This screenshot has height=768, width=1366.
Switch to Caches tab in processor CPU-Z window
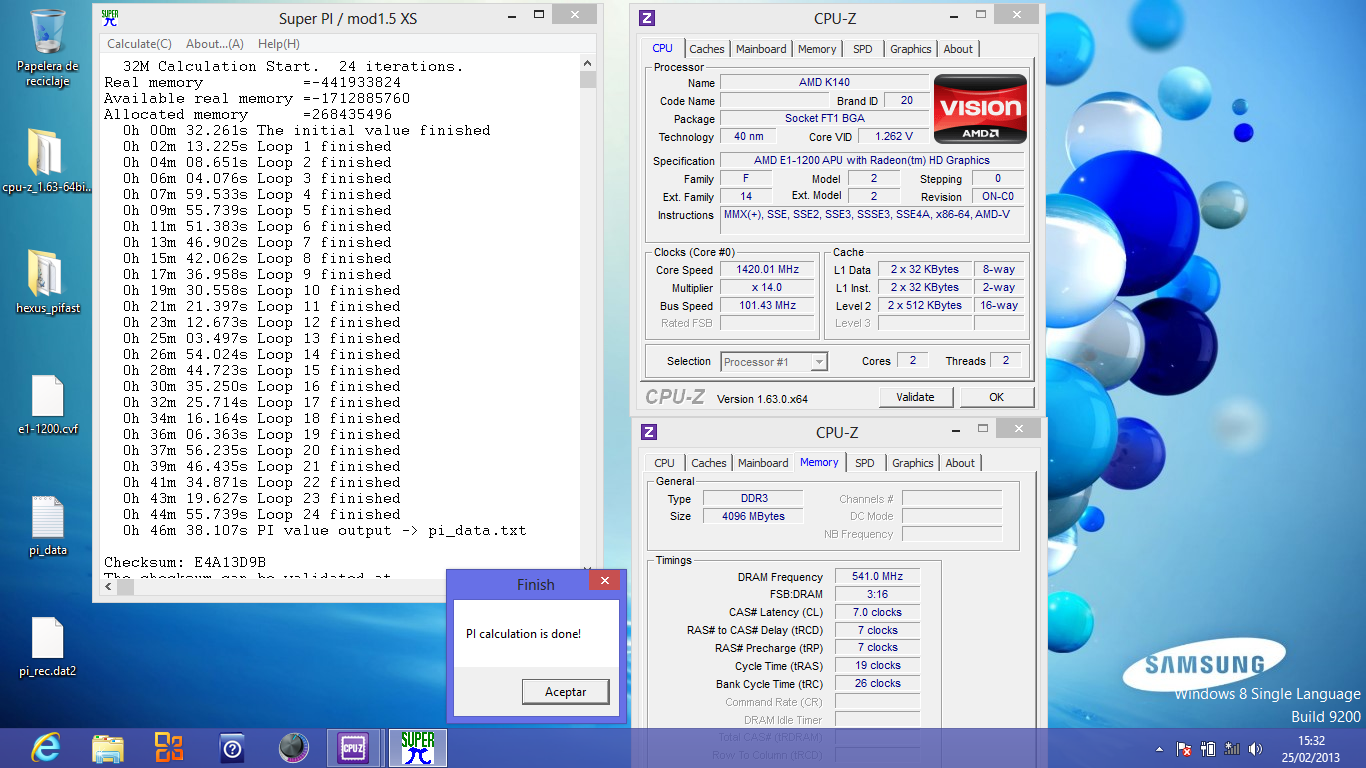click(707, 49)
